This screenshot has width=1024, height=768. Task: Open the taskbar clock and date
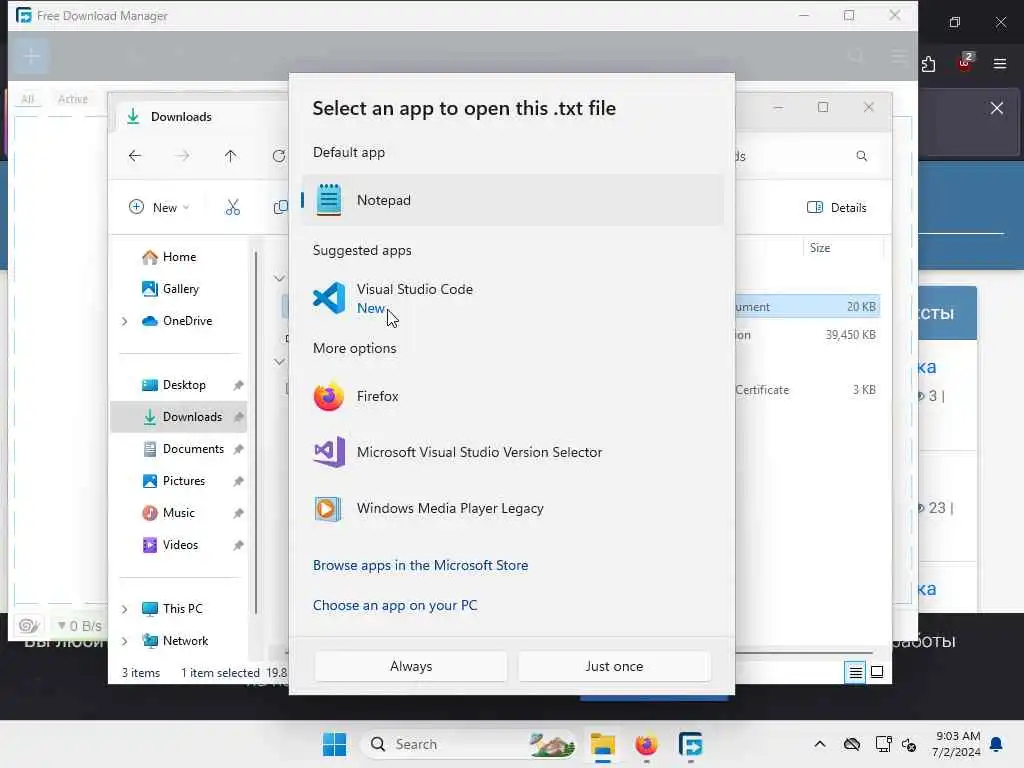[956, 744]
